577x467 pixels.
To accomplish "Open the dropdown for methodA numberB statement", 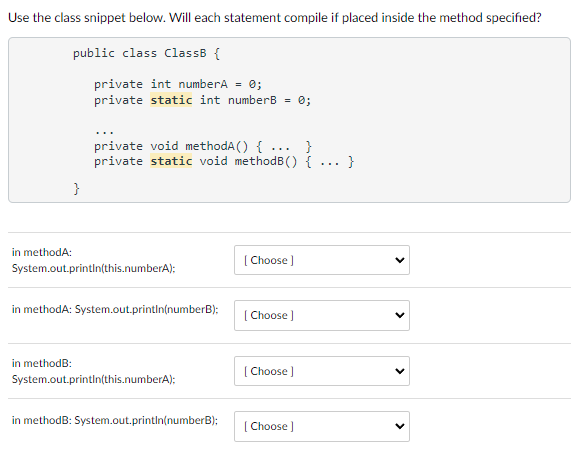I will (x=322, y=315).
